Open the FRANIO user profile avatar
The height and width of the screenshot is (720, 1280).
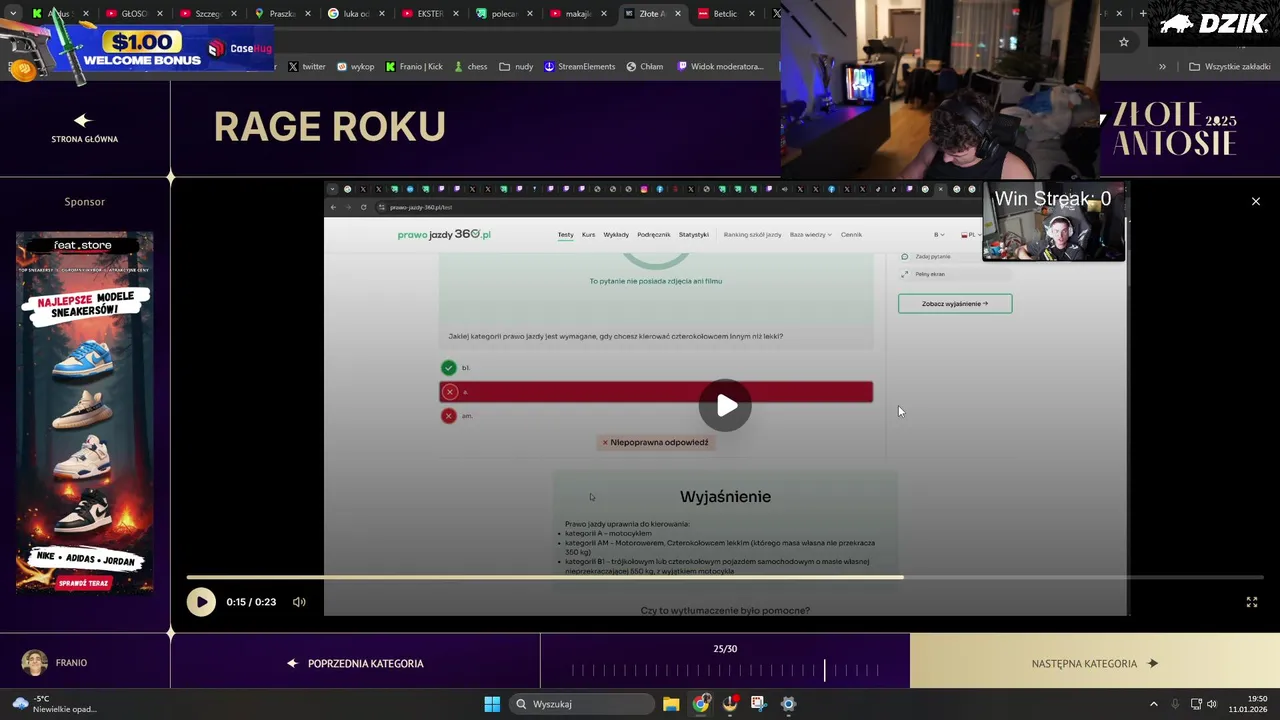coord(35,662)
